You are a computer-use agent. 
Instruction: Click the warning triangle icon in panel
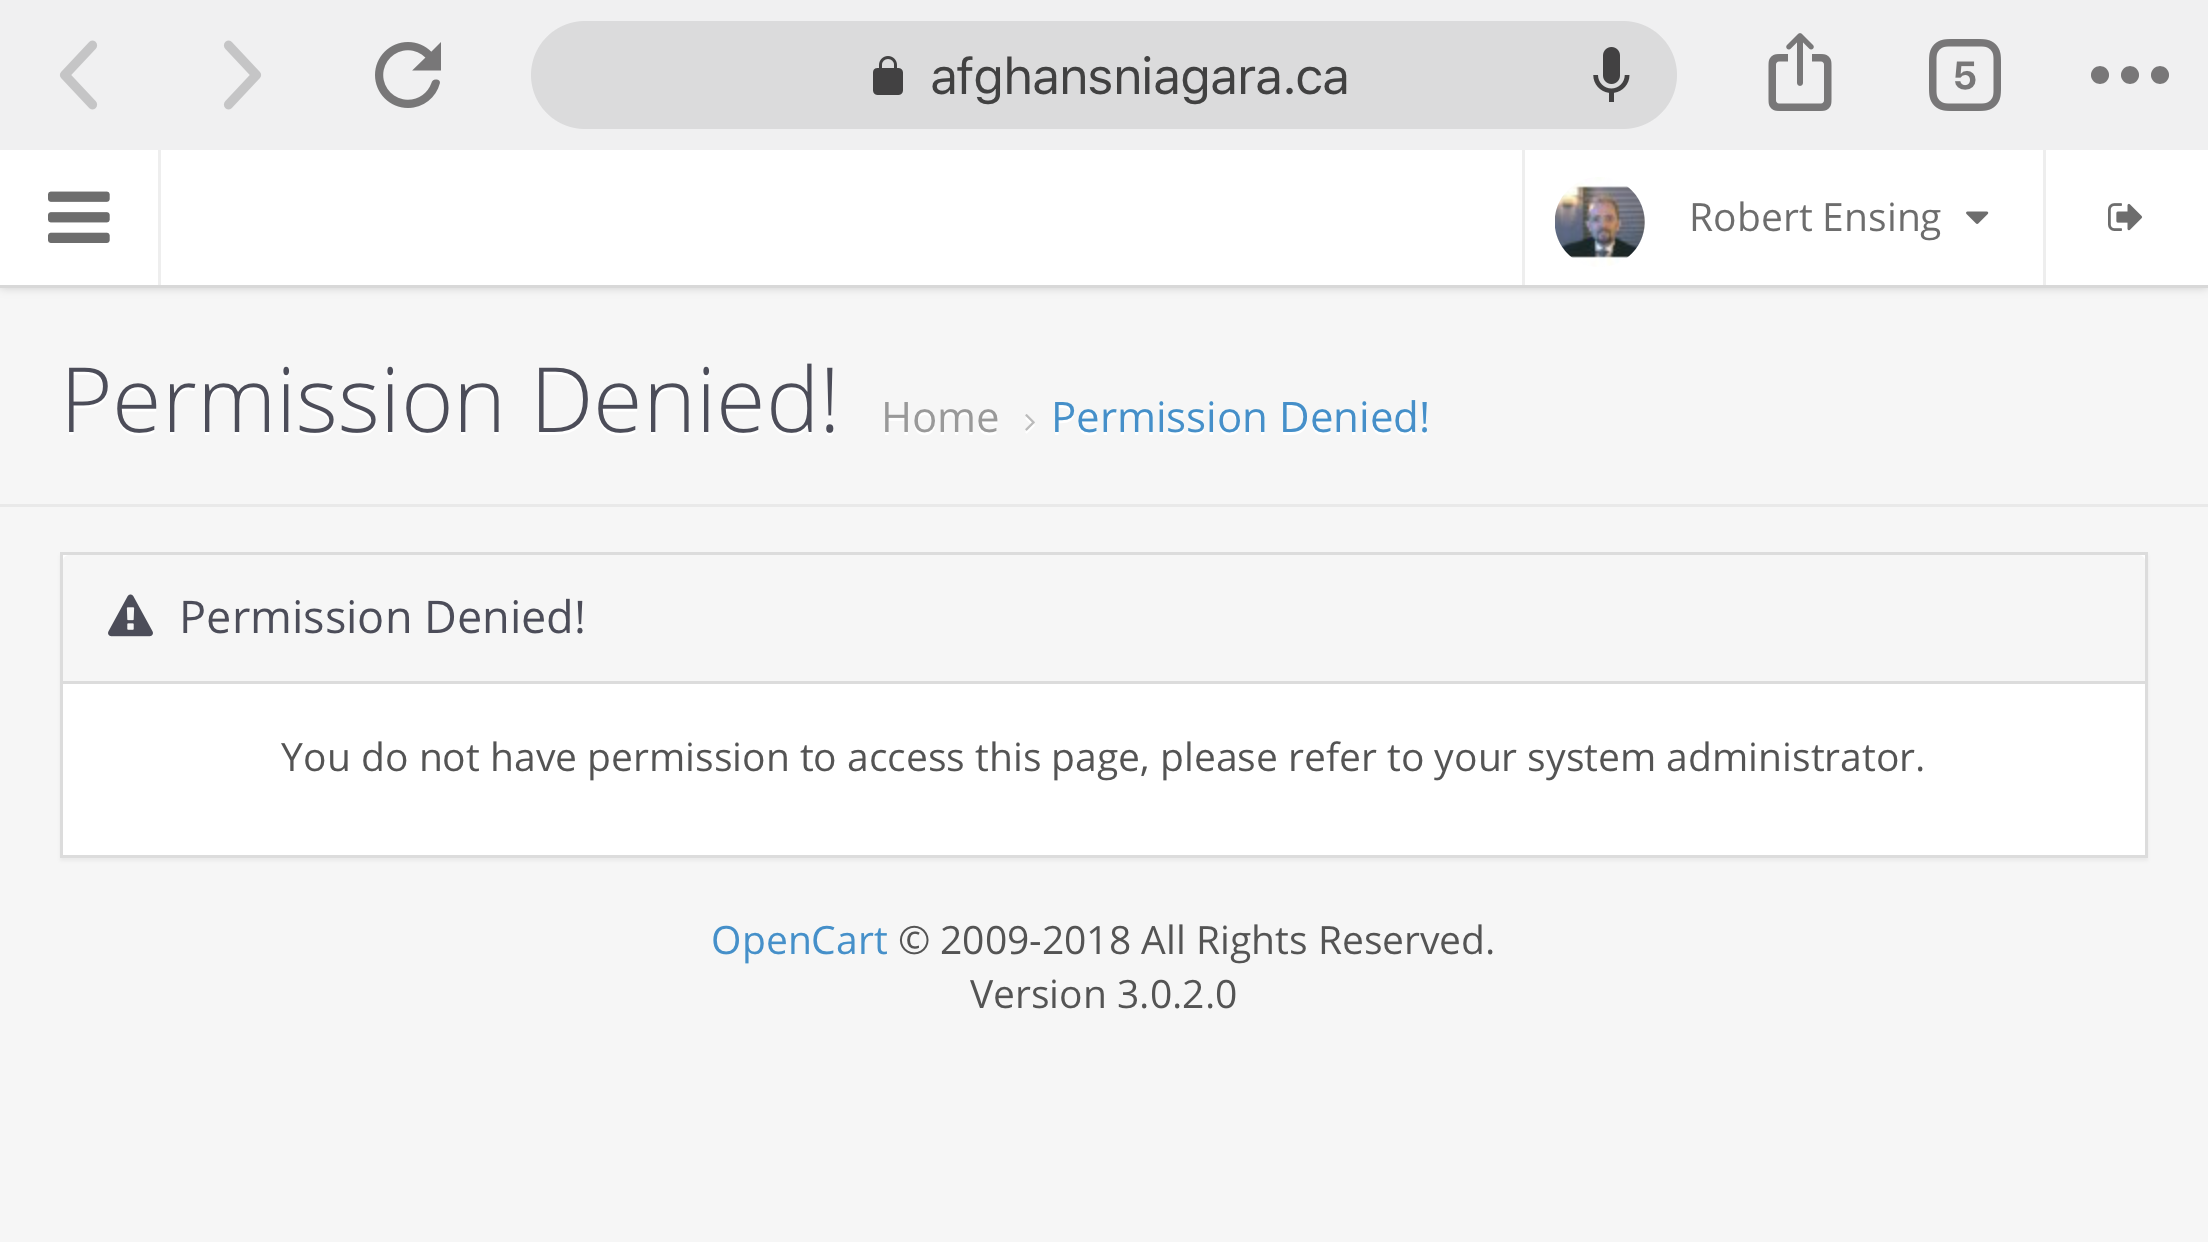[131, 616]
